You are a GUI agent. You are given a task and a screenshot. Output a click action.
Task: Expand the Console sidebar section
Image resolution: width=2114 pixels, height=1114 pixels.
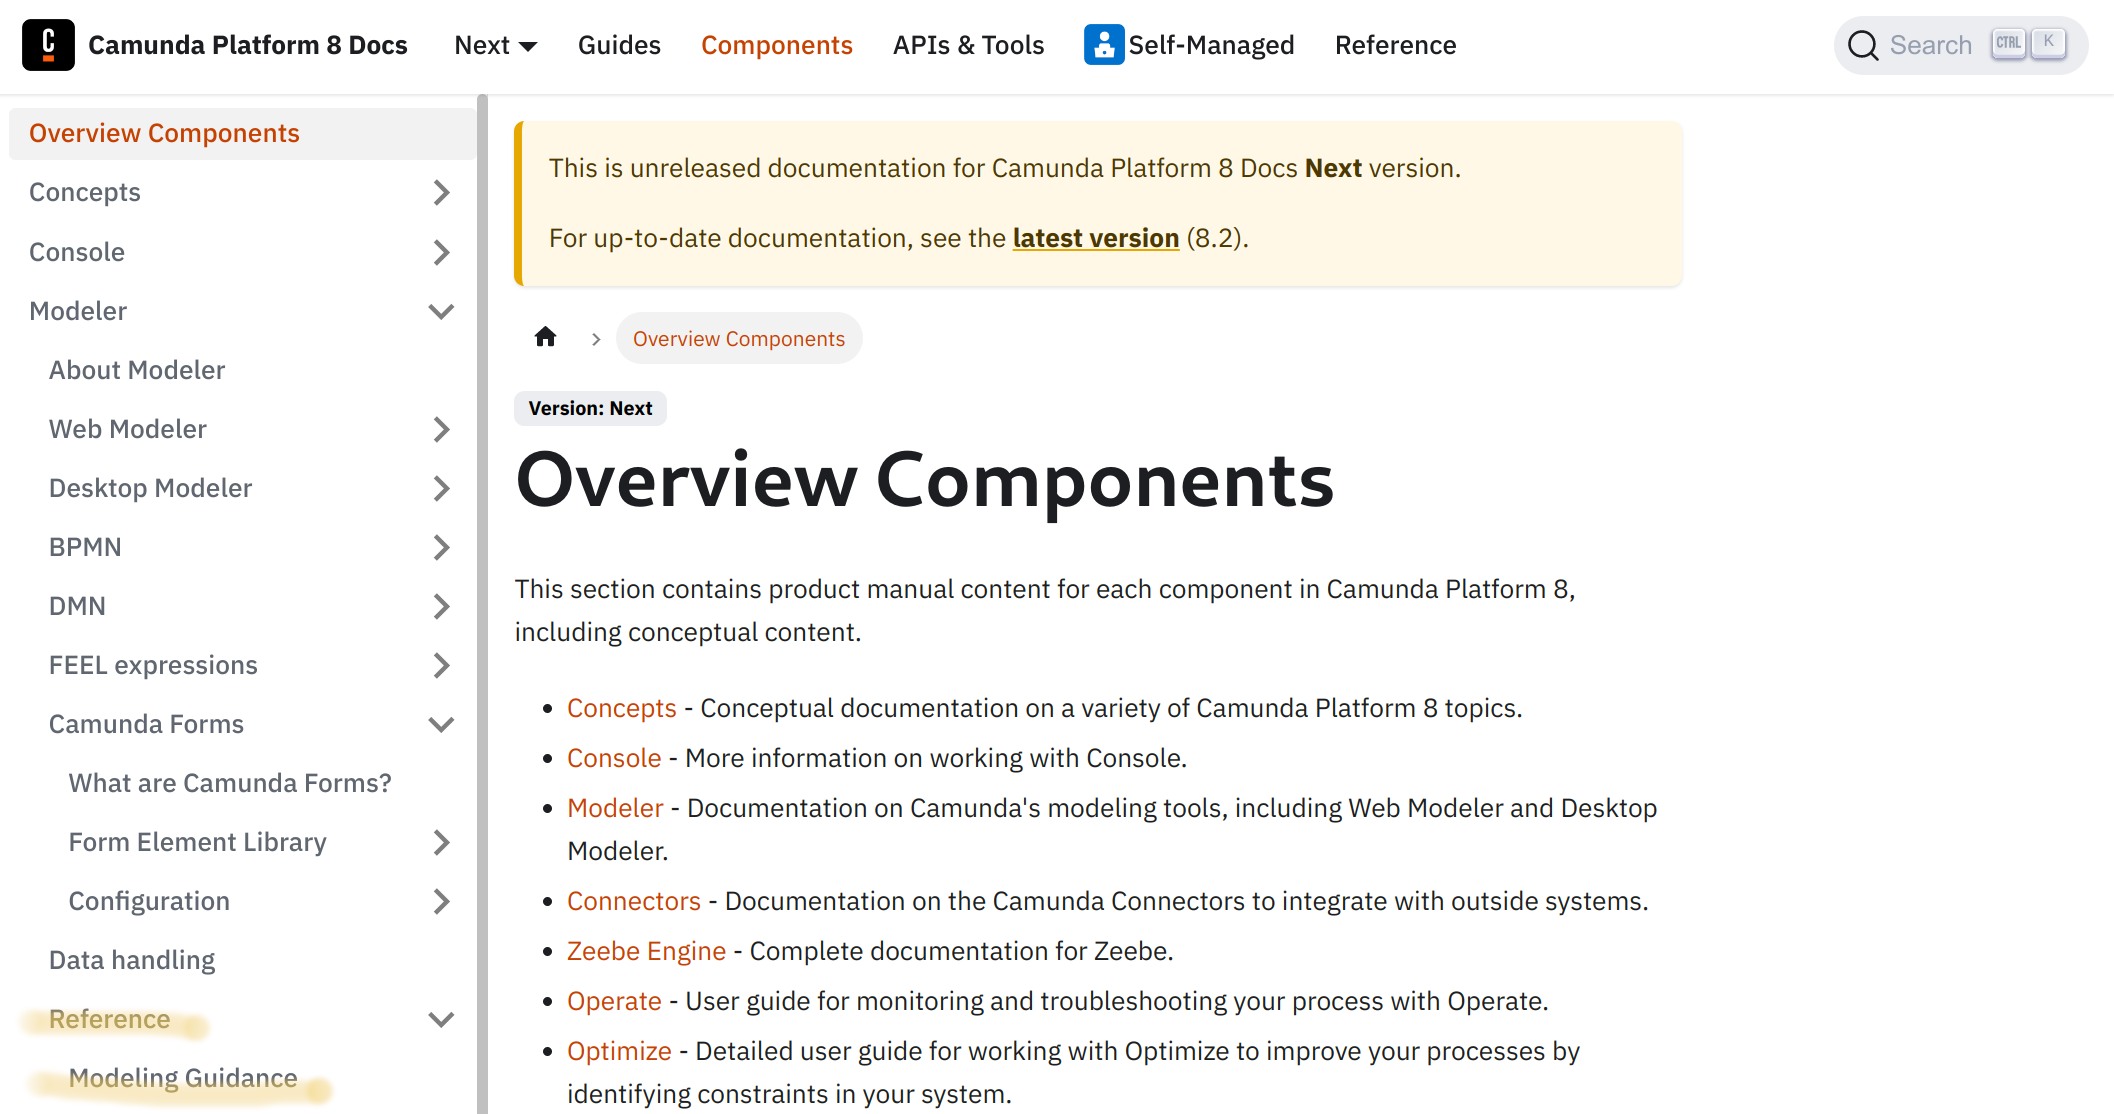441,252
